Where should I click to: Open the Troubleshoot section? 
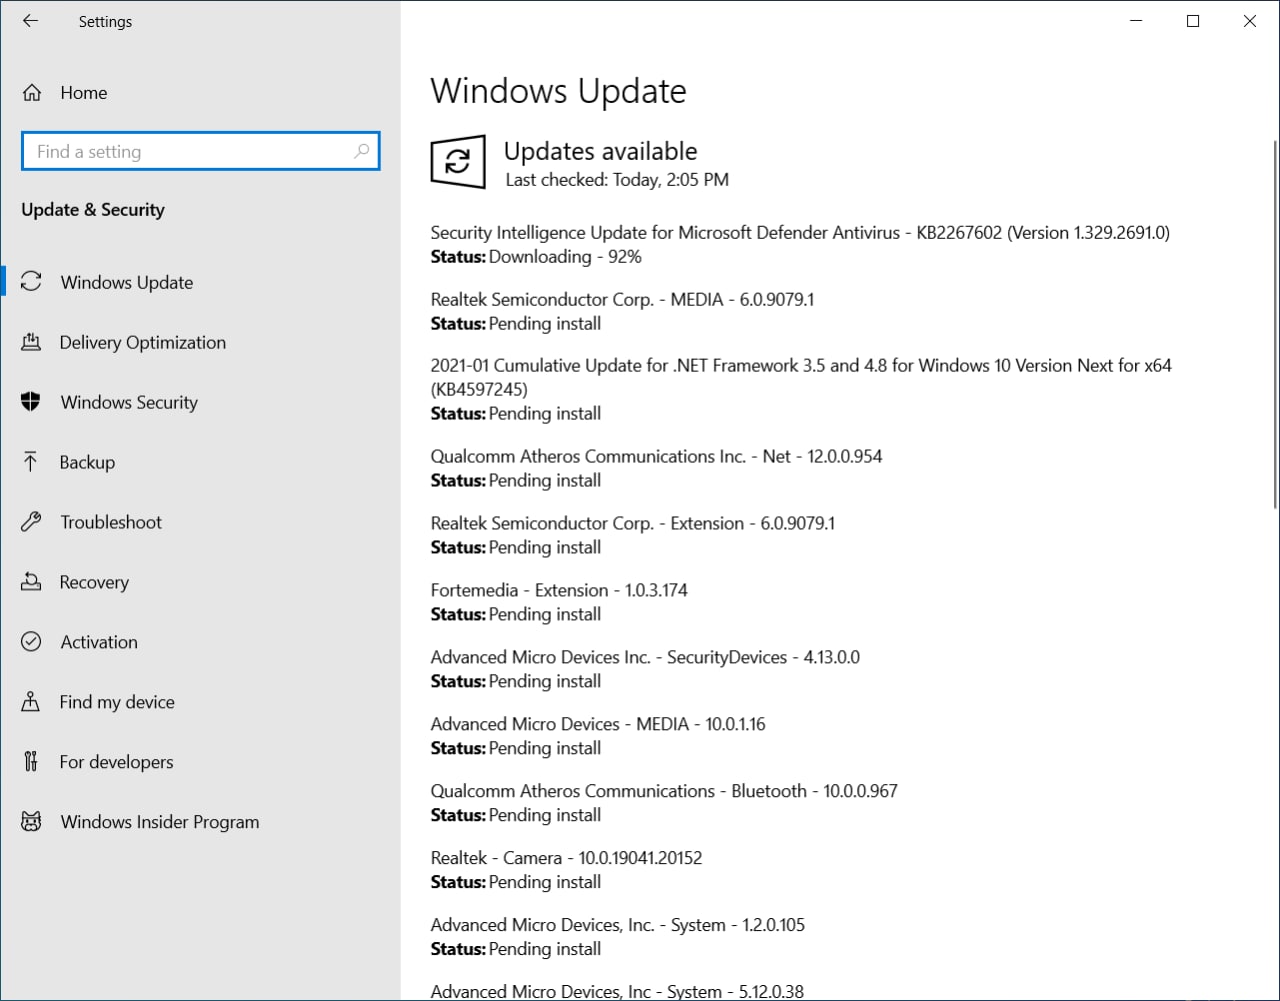[x=200, y=522]
